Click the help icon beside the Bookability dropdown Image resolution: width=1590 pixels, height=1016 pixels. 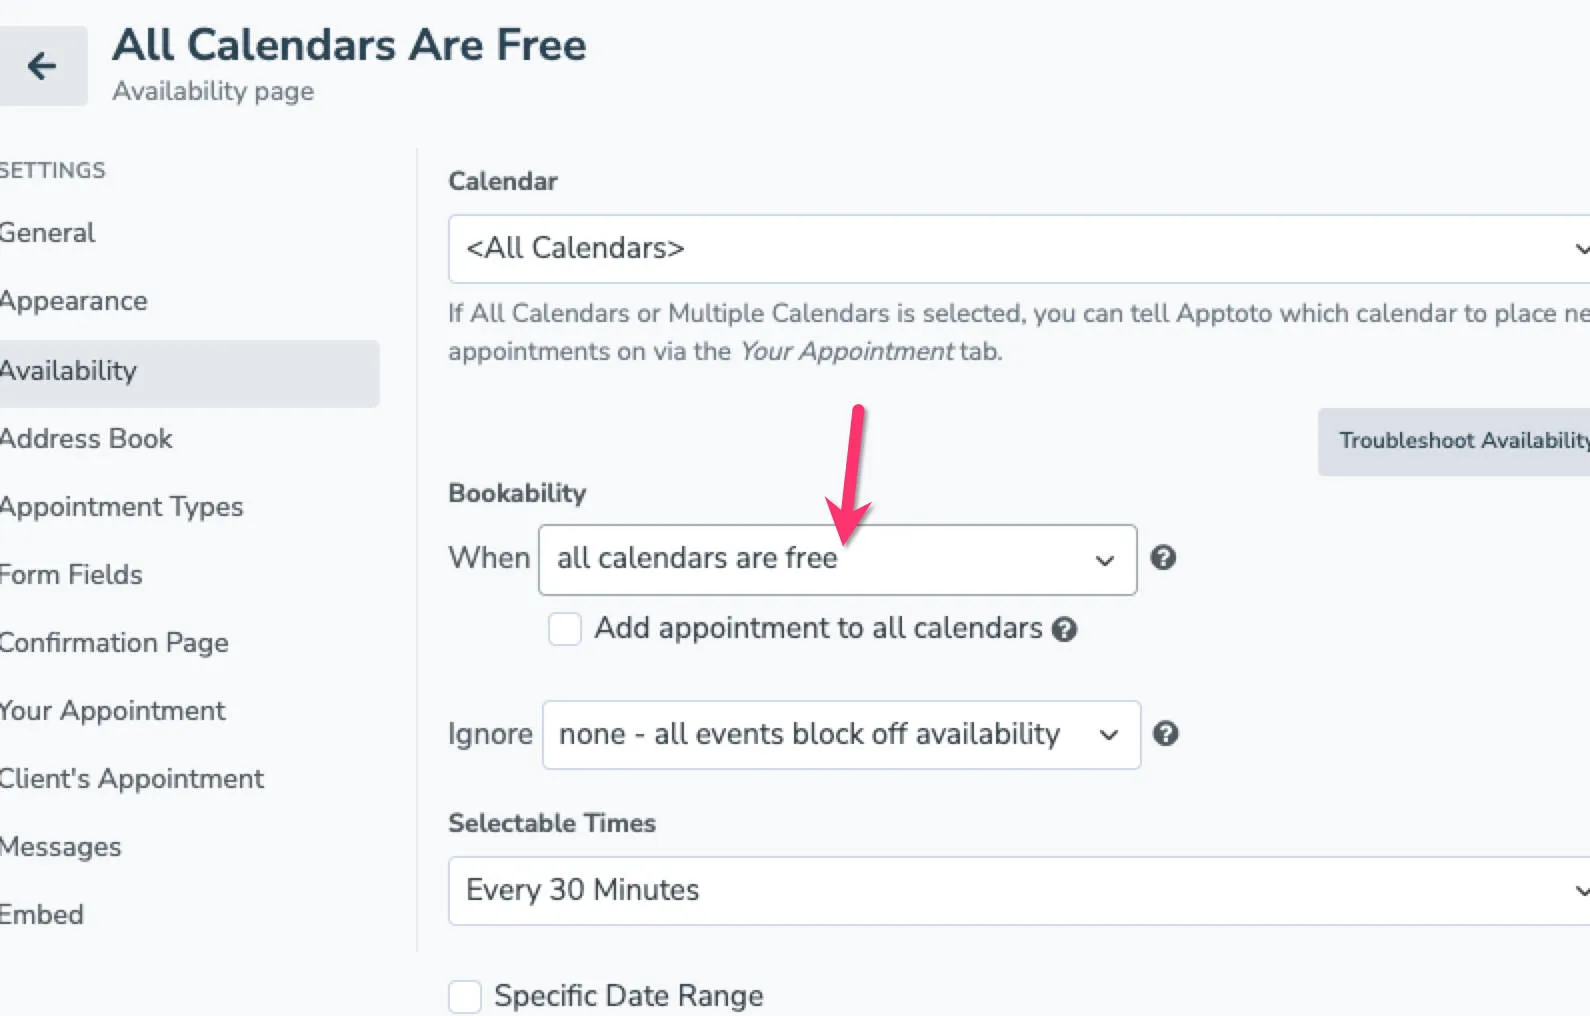coord(1163,558)
